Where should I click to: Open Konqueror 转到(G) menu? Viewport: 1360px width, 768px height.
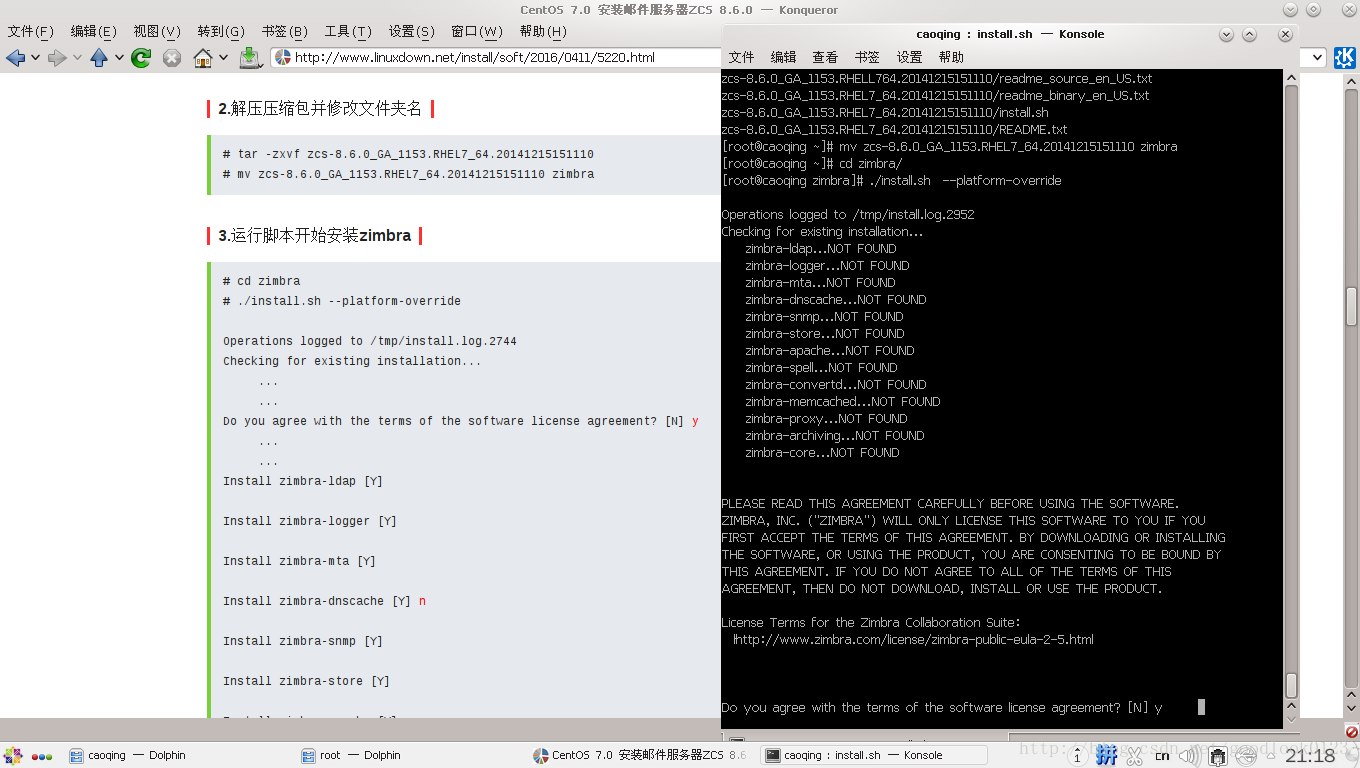coord(221,32)
